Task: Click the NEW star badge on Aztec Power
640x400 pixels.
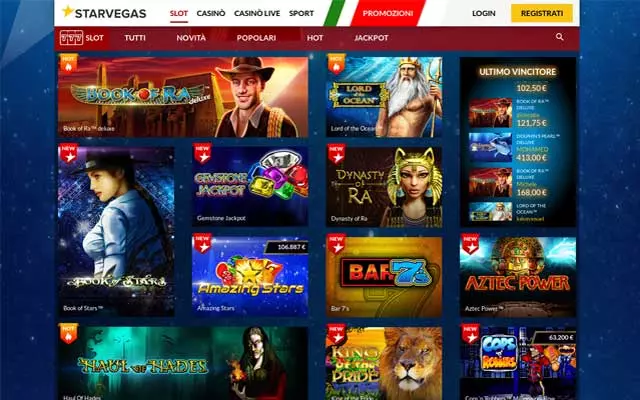Action: [470, 244]
